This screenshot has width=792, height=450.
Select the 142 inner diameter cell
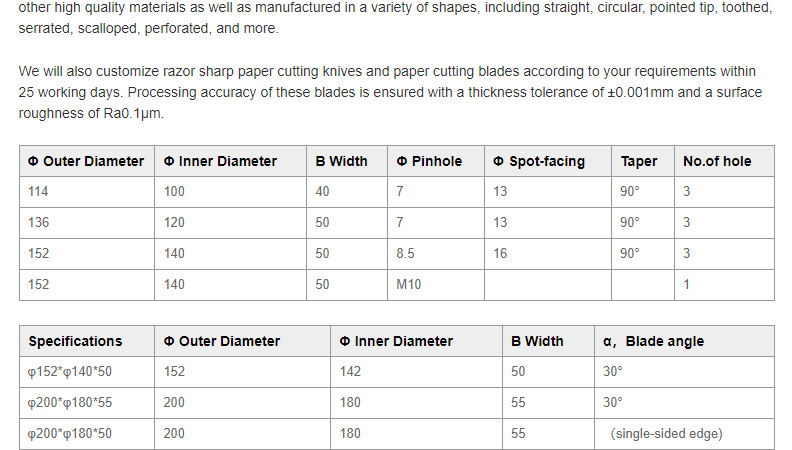(x=350, y=371)
